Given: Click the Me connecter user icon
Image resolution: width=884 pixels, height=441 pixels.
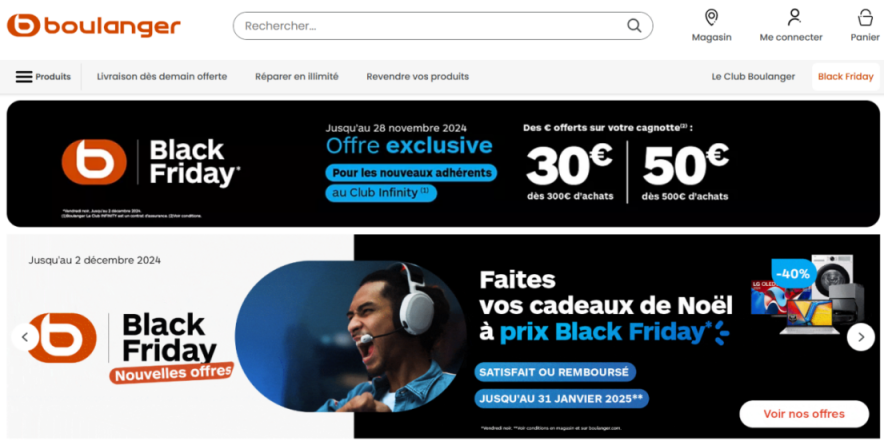Looking at the screenshot, I should pyautogui.click(x=794, y=17).
